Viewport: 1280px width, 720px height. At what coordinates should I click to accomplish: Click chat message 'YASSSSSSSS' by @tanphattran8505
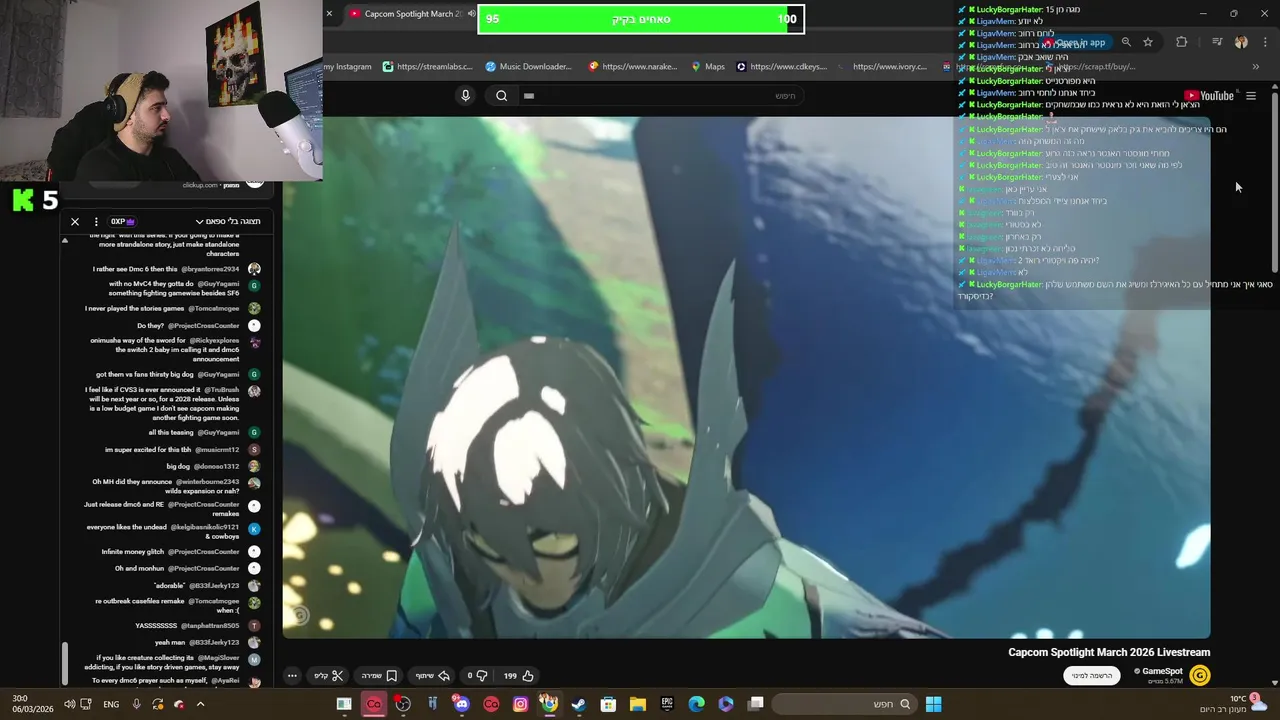(187, 626)
